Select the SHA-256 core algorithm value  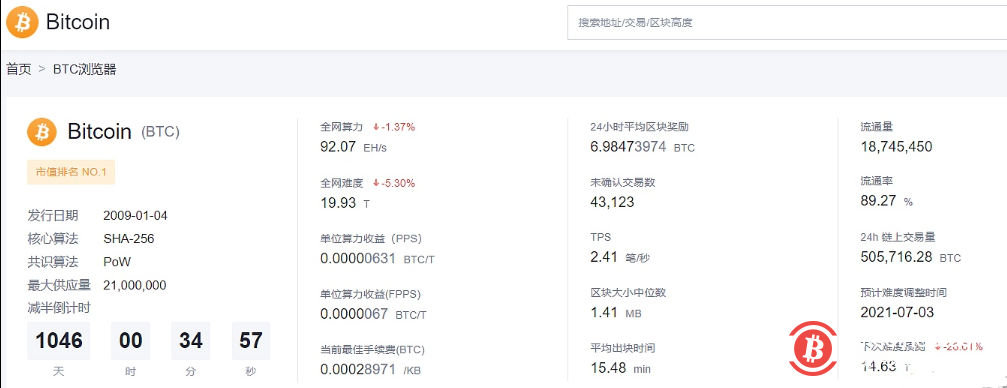click(128, 239)
